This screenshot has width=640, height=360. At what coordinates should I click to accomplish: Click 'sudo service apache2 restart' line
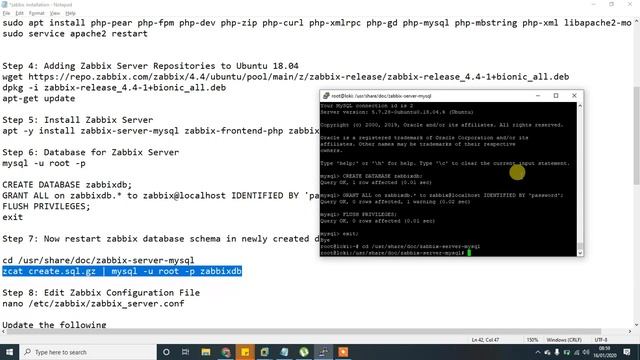tap(75, 33)
